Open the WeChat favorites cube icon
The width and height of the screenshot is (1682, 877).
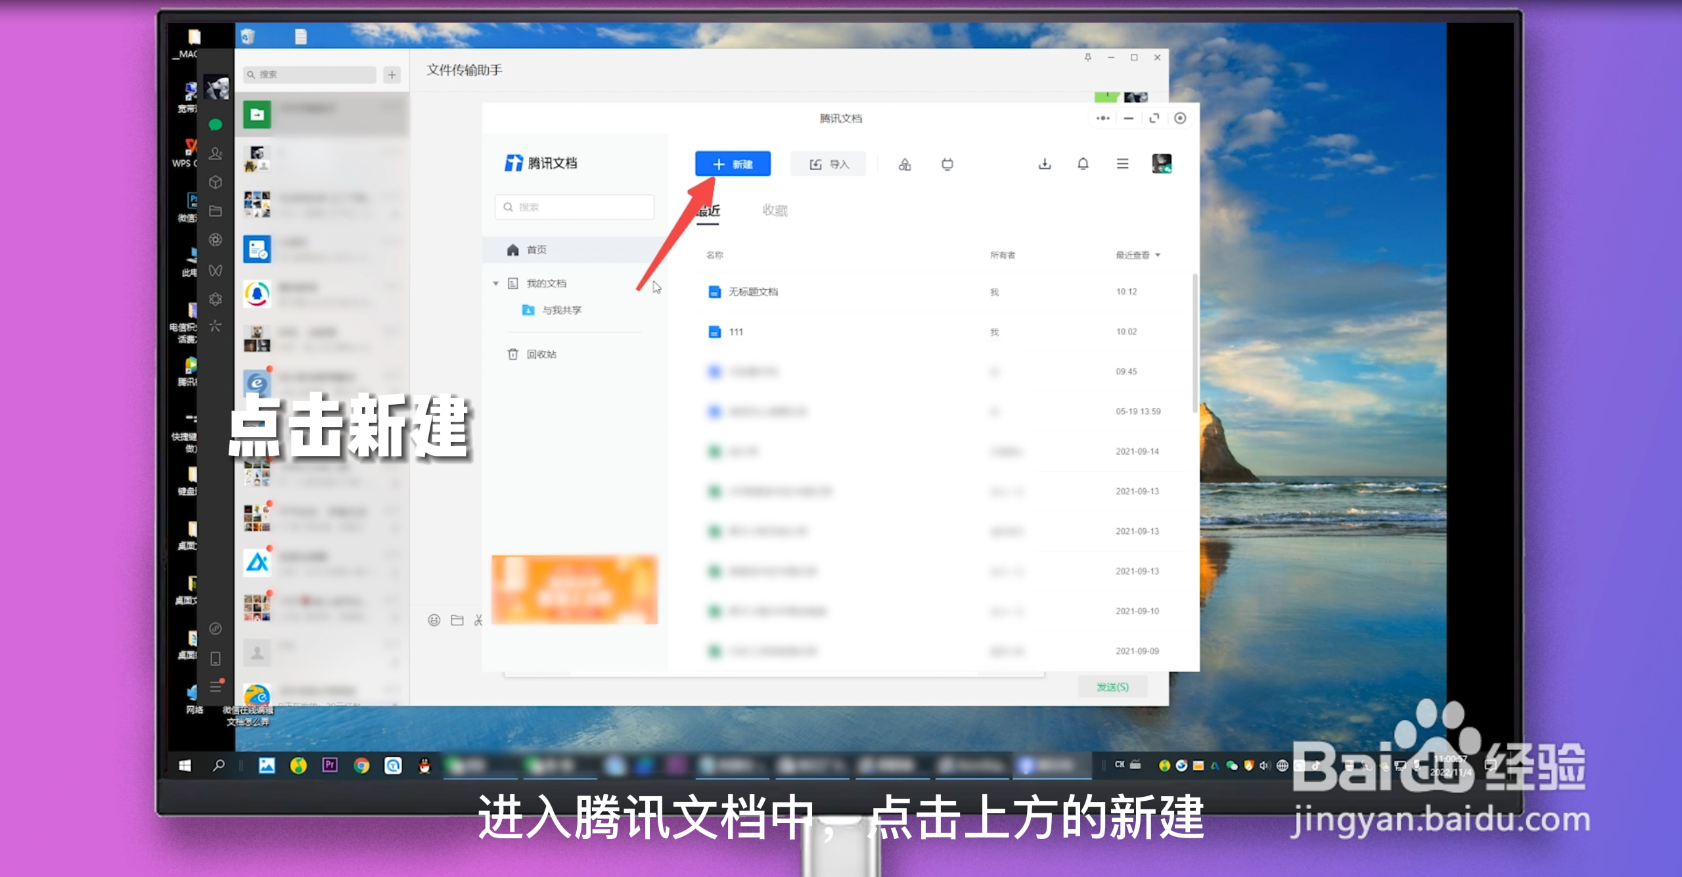click(215, 183)
